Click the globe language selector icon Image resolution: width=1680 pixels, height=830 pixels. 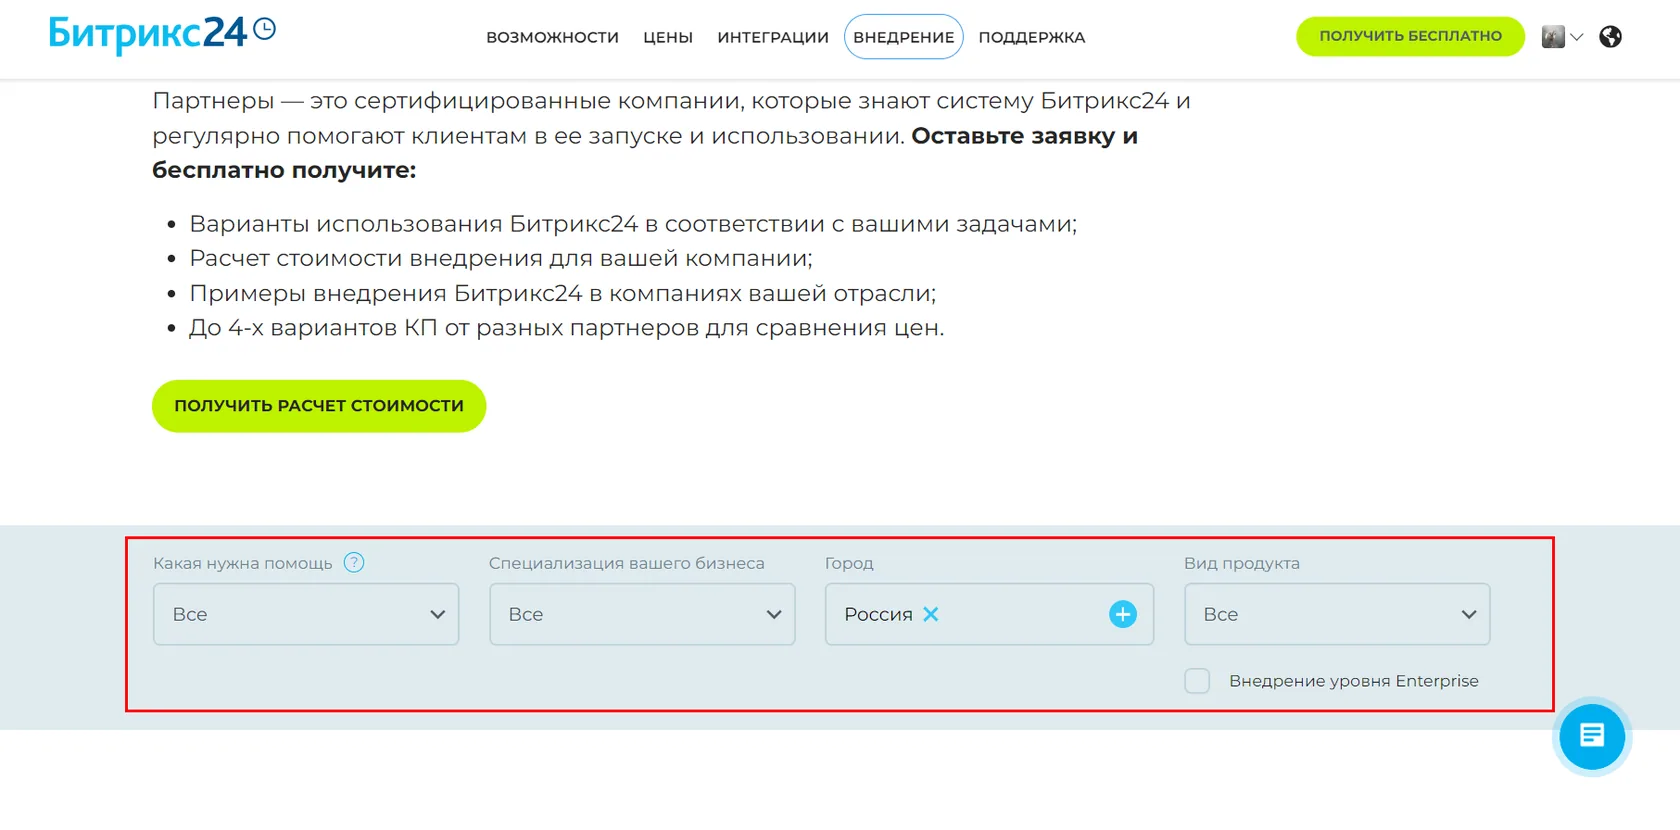click(1610, 37)
